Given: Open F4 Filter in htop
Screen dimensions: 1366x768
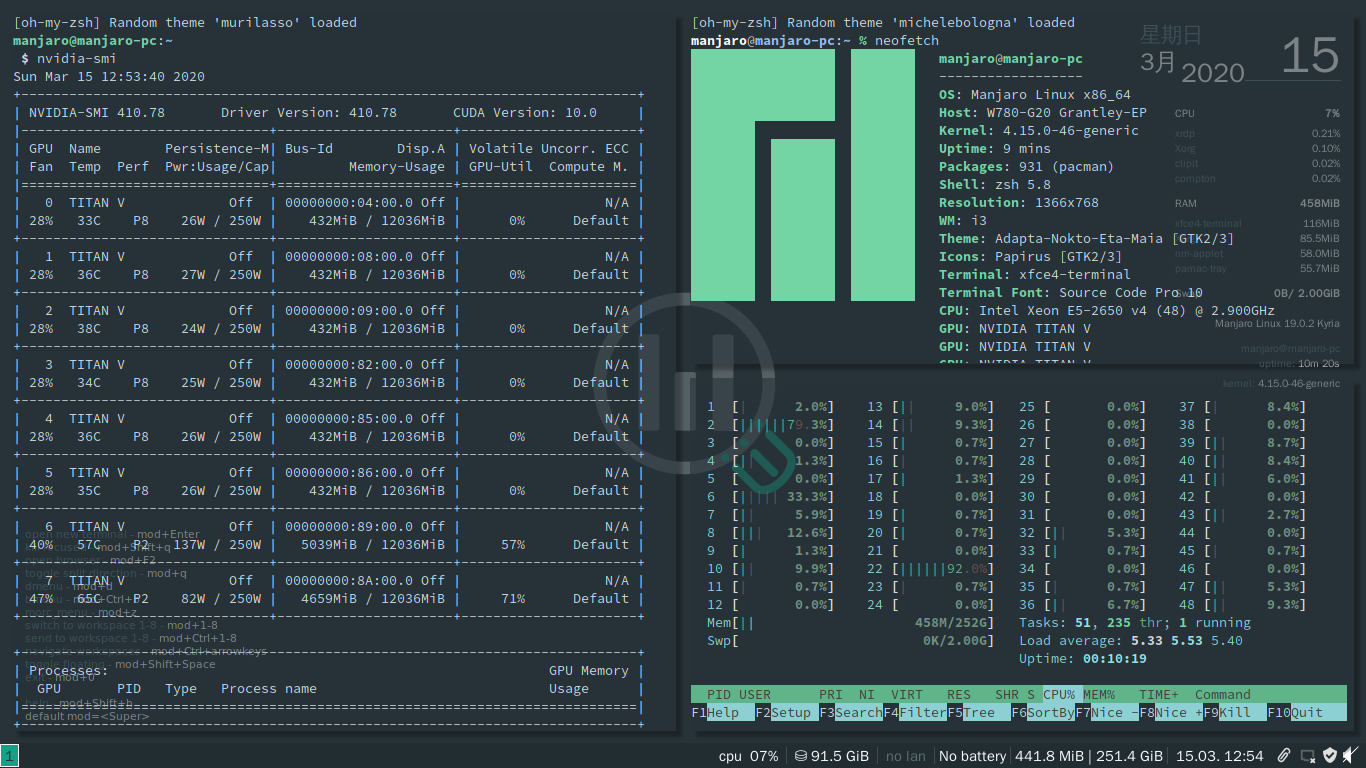Looking at the screenshot, I should 915,713.
